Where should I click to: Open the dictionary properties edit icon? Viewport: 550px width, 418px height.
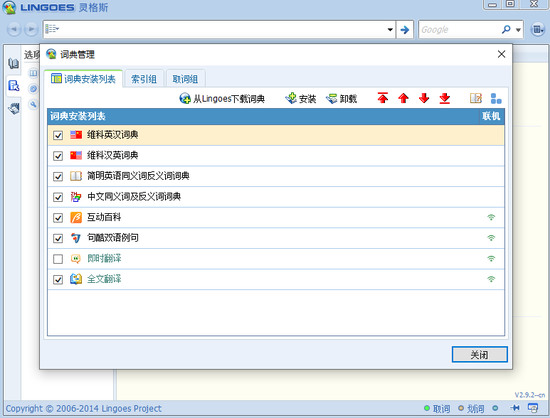point(476,98)
